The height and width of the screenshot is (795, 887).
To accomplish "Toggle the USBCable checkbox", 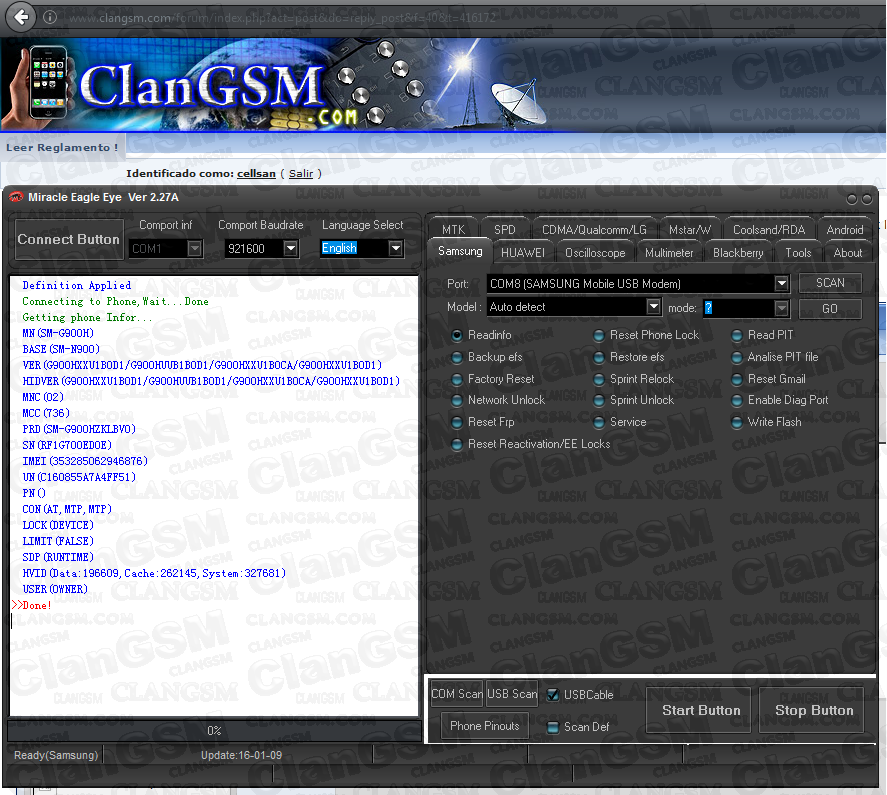I will (x=553, y=695).
